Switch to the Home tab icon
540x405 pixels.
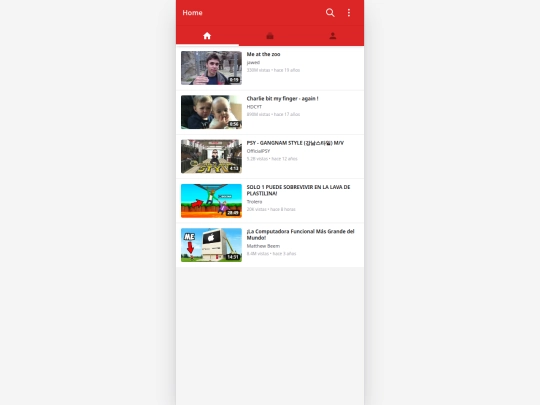tap(207, 36)
